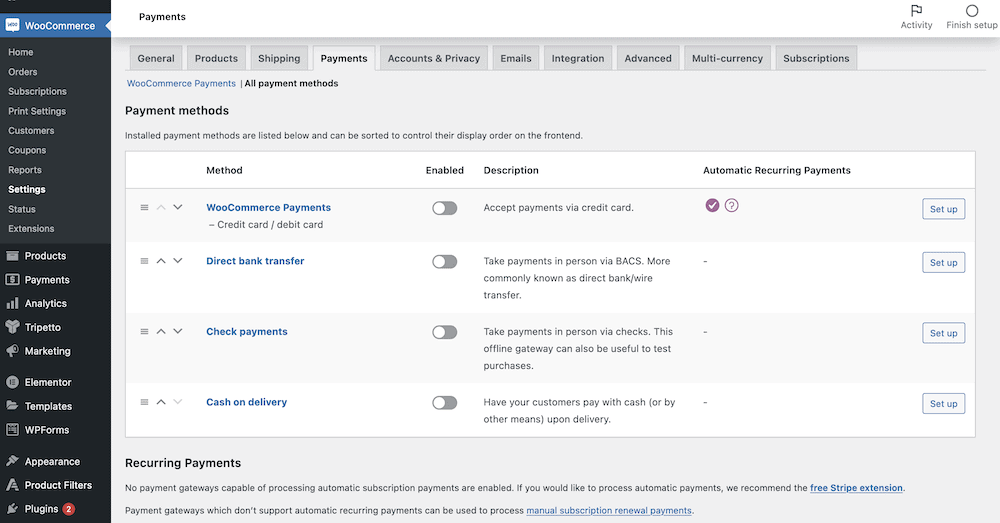Viewport: 1000px width, 523px height.
Task: Click the Plugins update count badge
Action: [69, 509]
